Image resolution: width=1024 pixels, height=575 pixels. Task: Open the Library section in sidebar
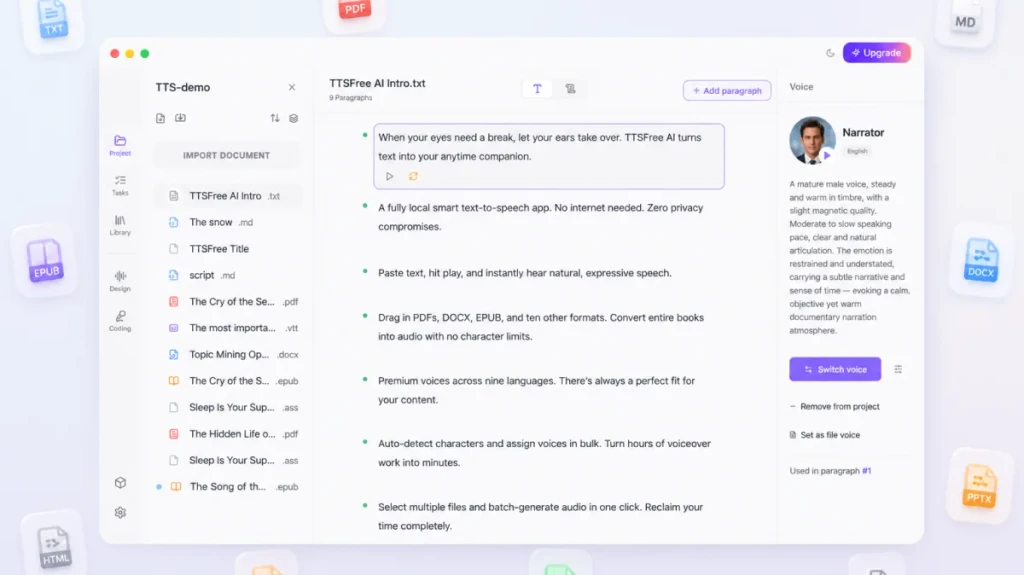[x=120, y=225]
